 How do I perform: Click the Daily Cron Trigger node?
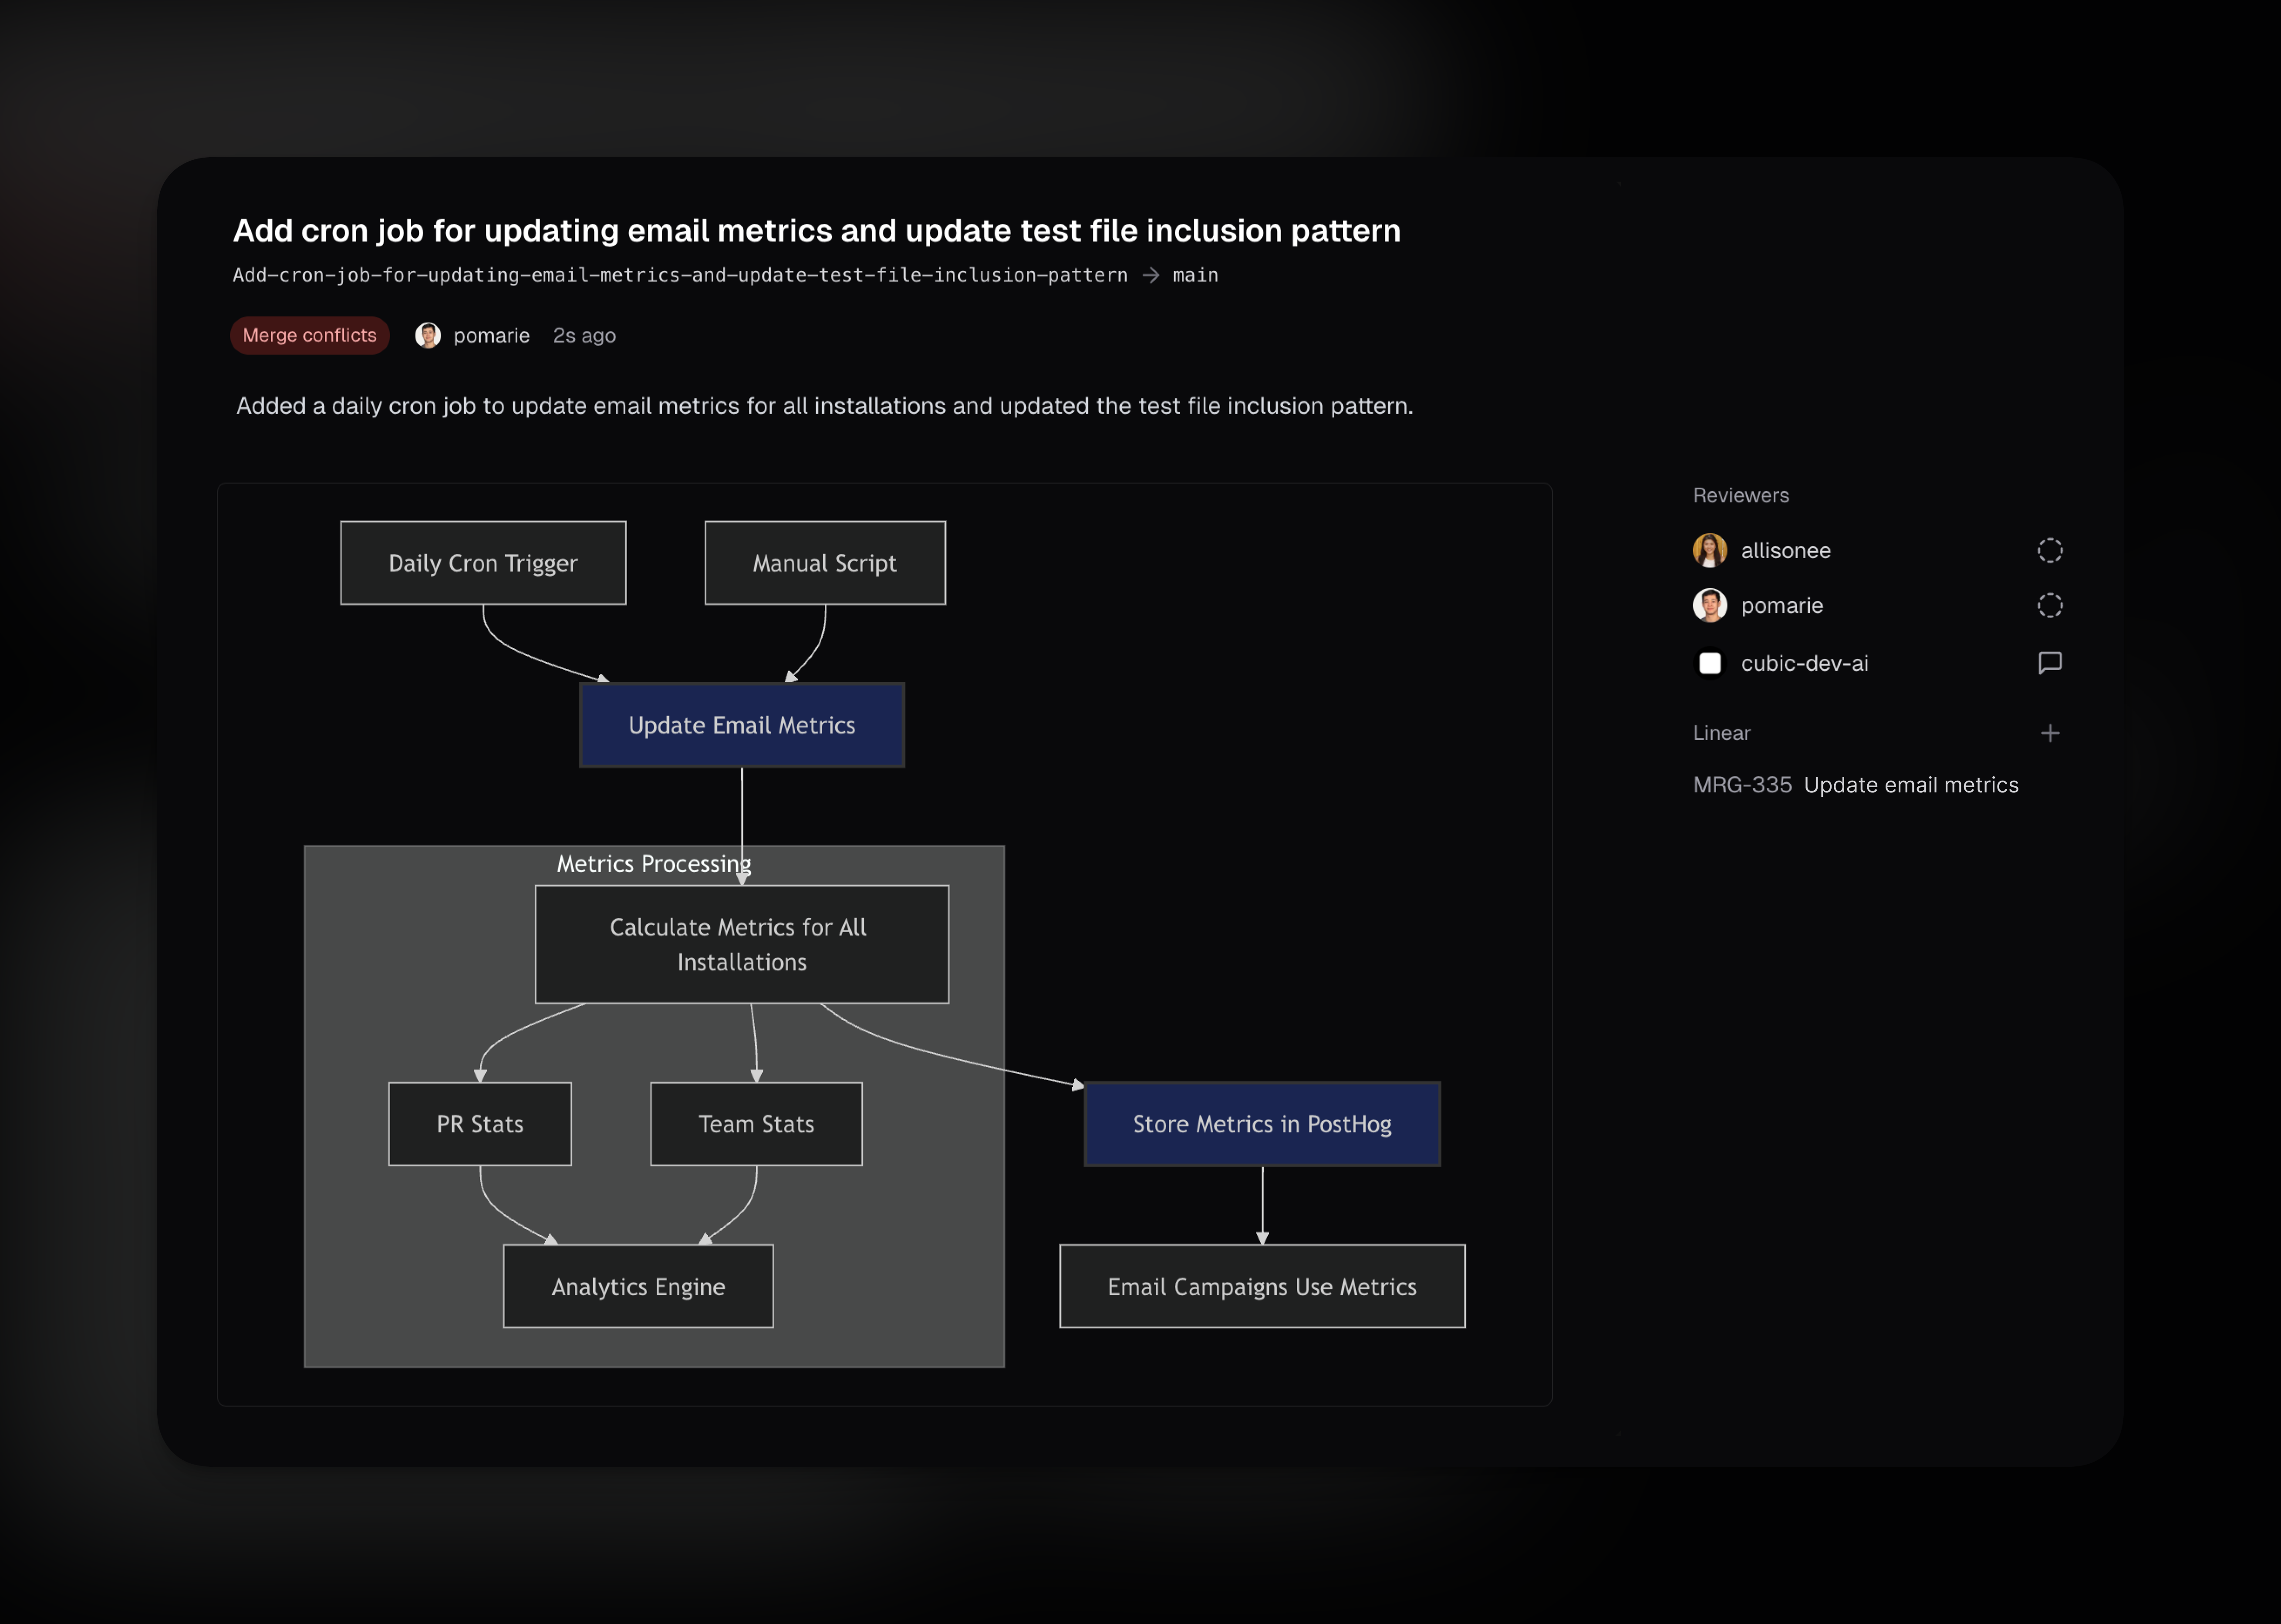click(x=483, y=563)
